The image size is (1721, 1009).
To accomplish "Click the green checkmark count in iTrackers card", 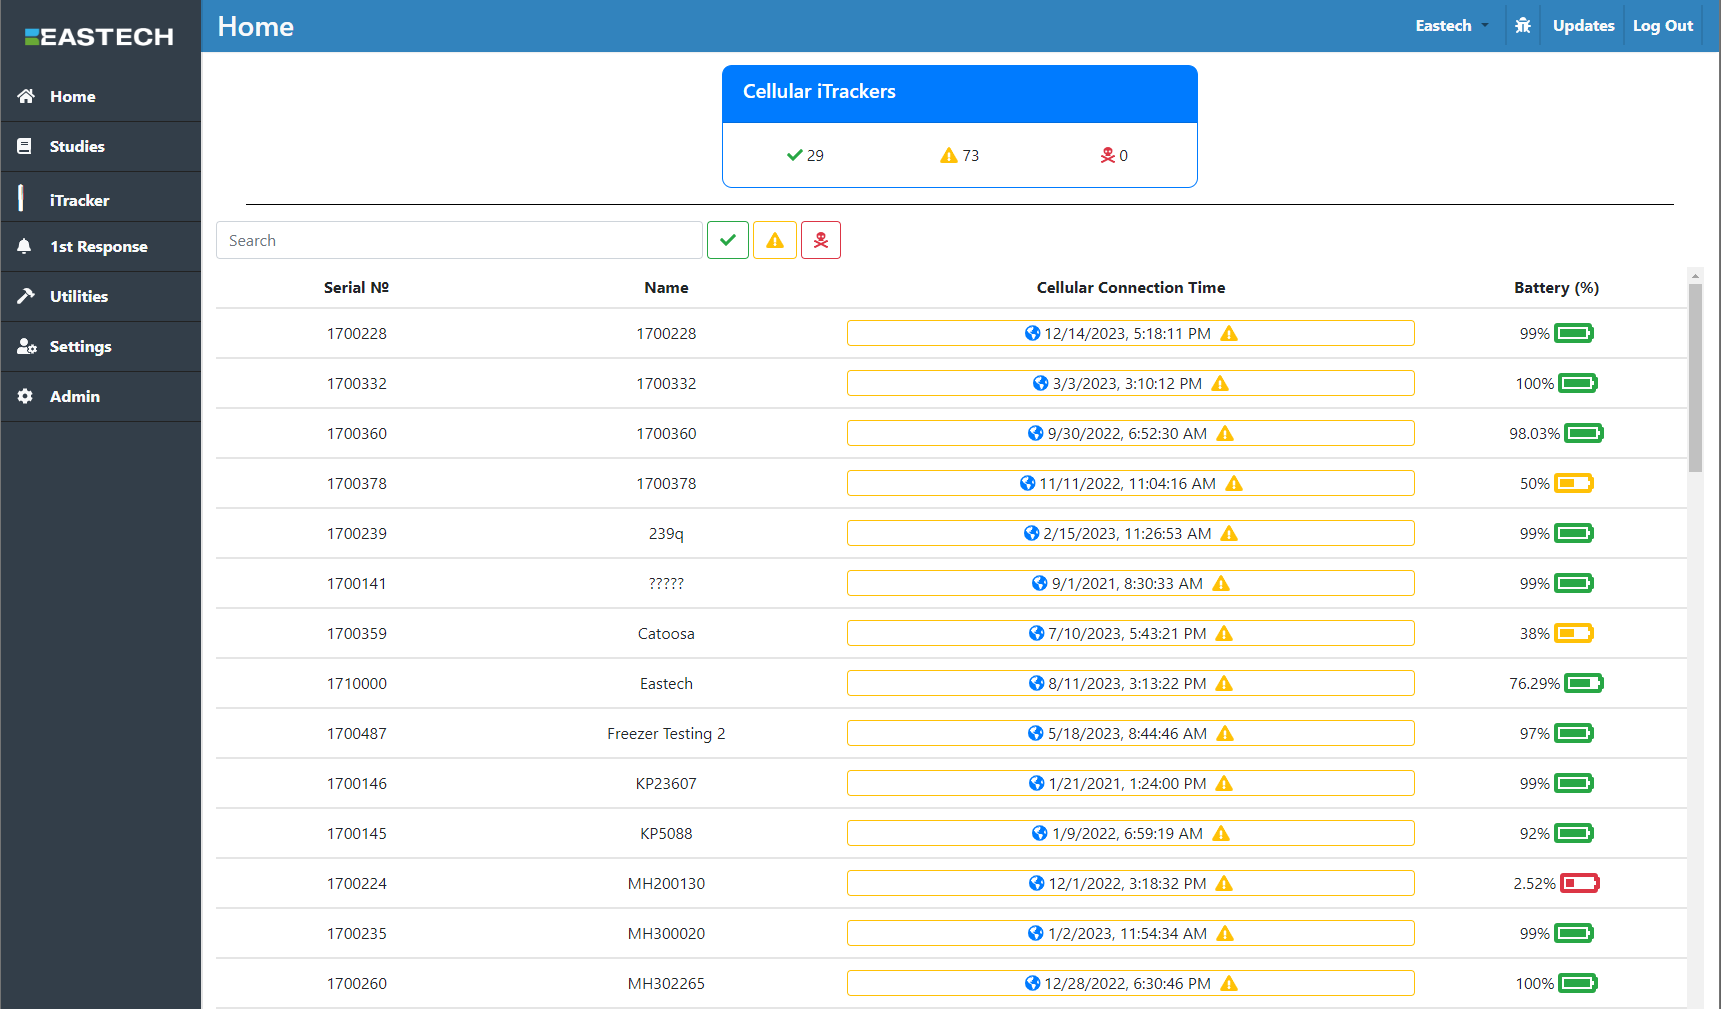I will 805,156.
